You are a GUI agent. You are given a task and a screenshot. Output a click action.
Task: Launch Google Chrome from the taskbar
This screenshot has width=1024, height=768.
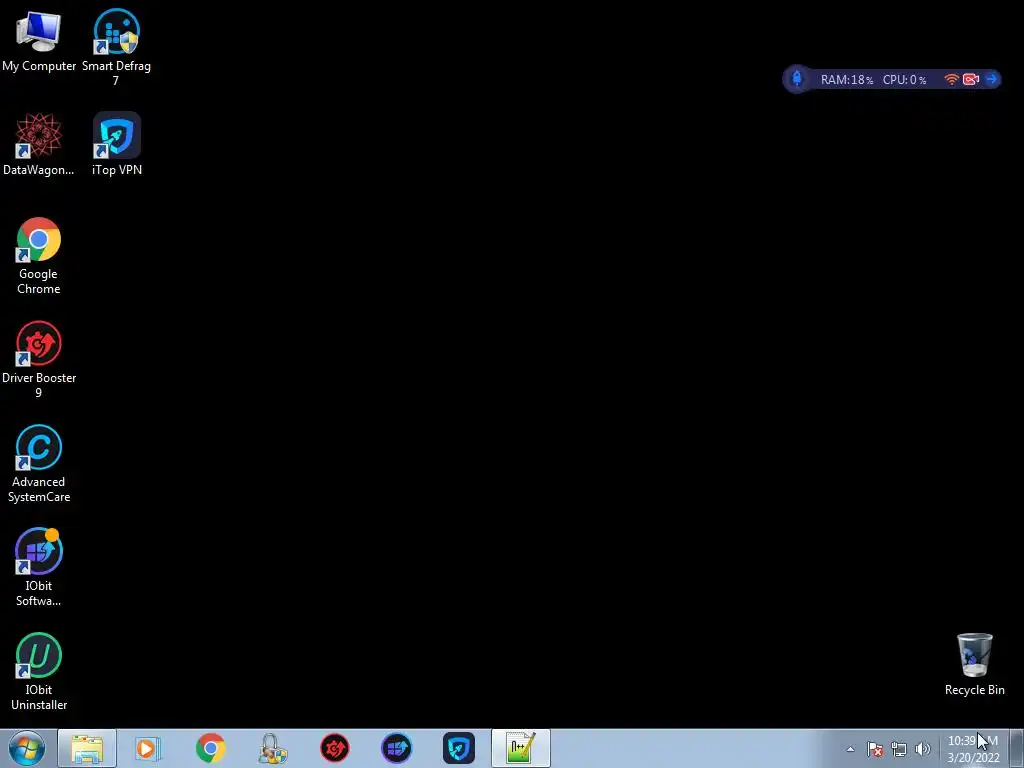pyautogui.click(x=210, y=748)
